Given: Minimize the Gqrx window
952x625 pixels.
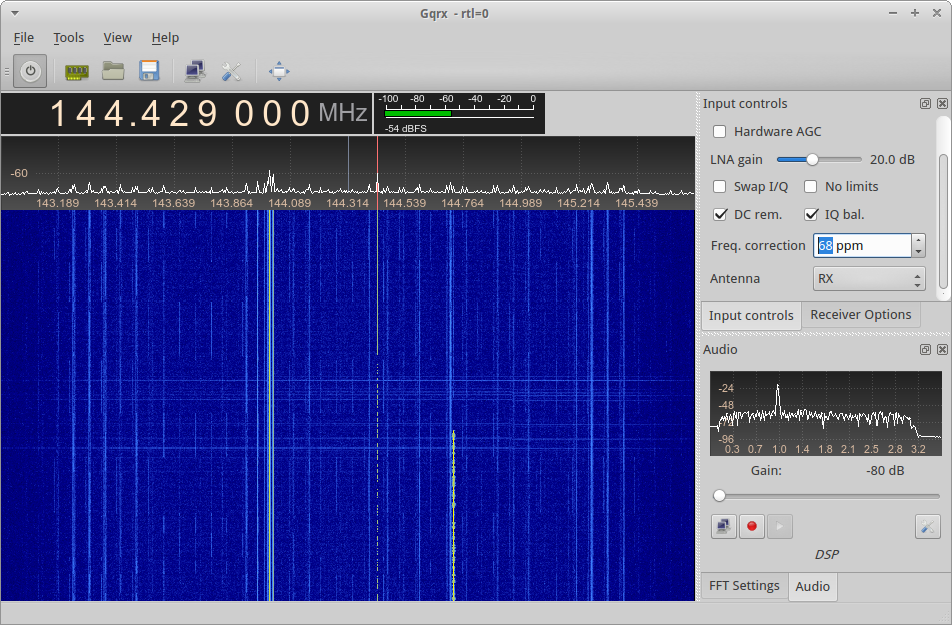Looking at the screenshot, I should 892,13.
